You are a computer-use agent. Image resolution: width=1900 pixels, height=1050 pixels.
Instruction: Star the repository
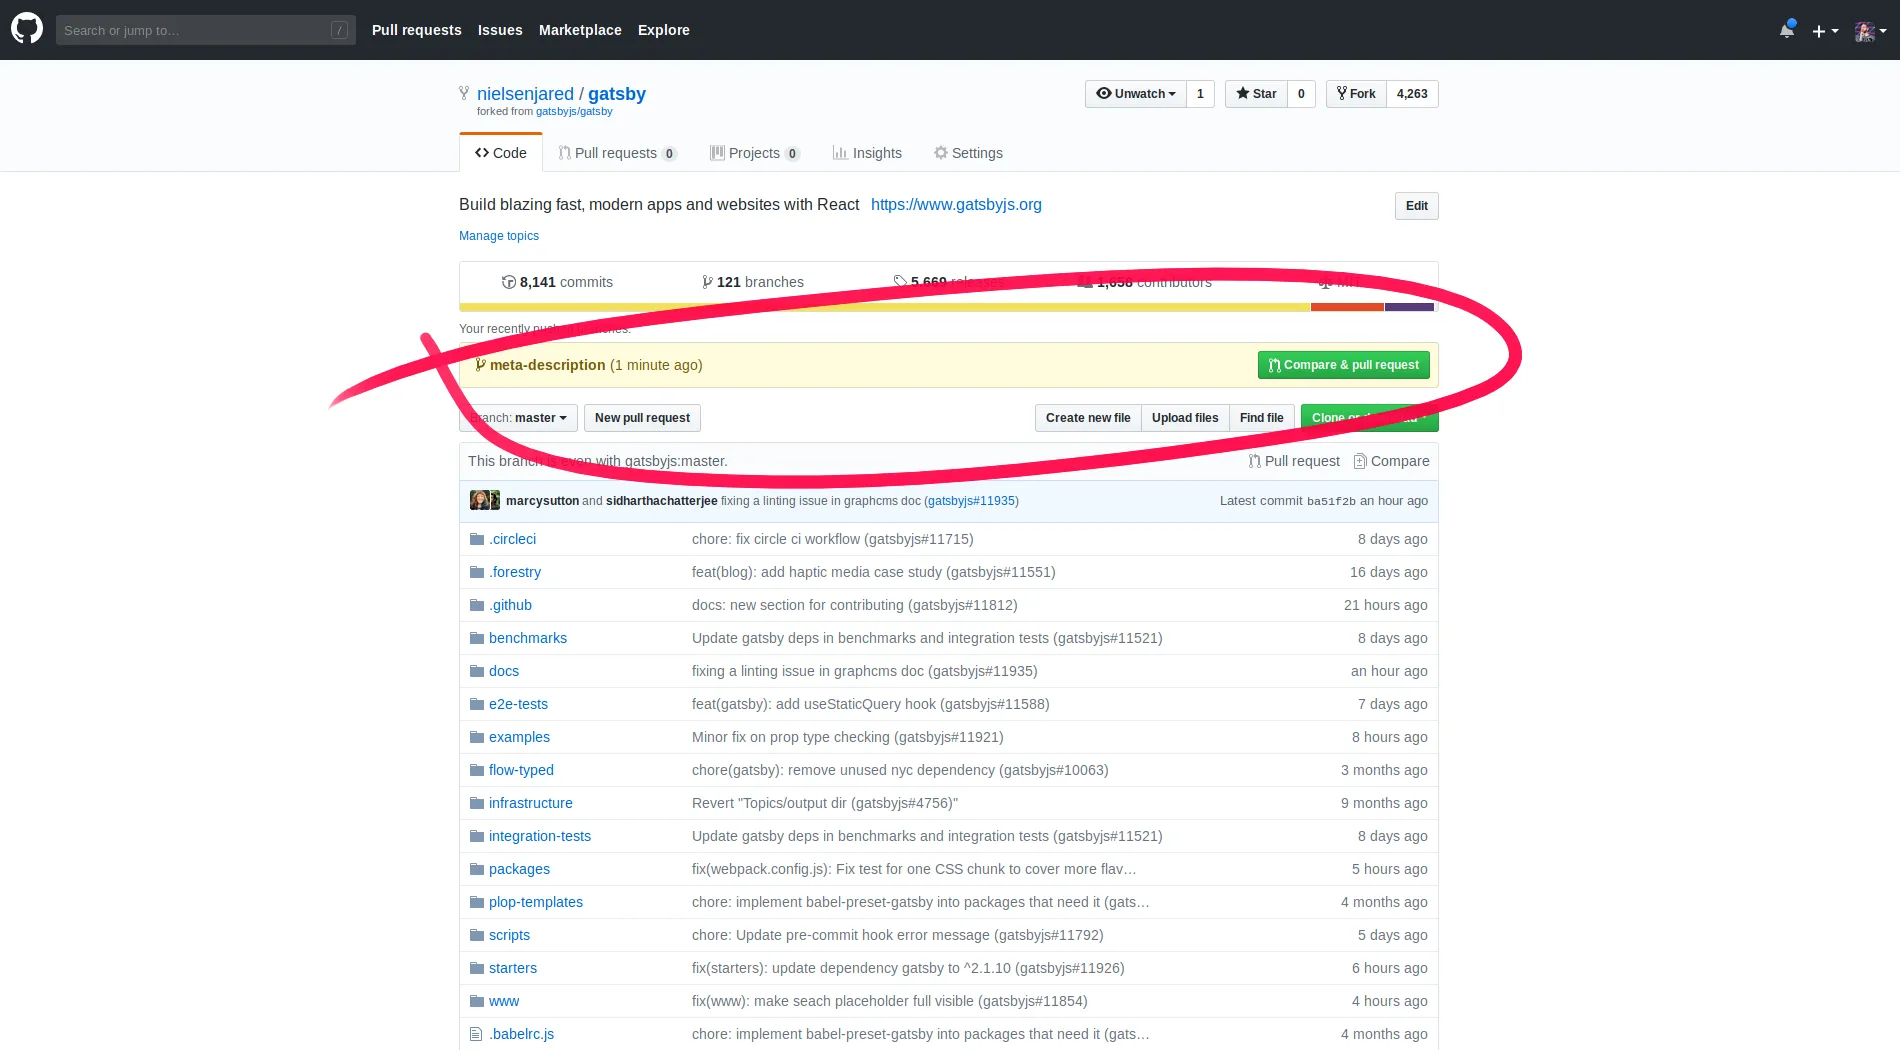1256,93
